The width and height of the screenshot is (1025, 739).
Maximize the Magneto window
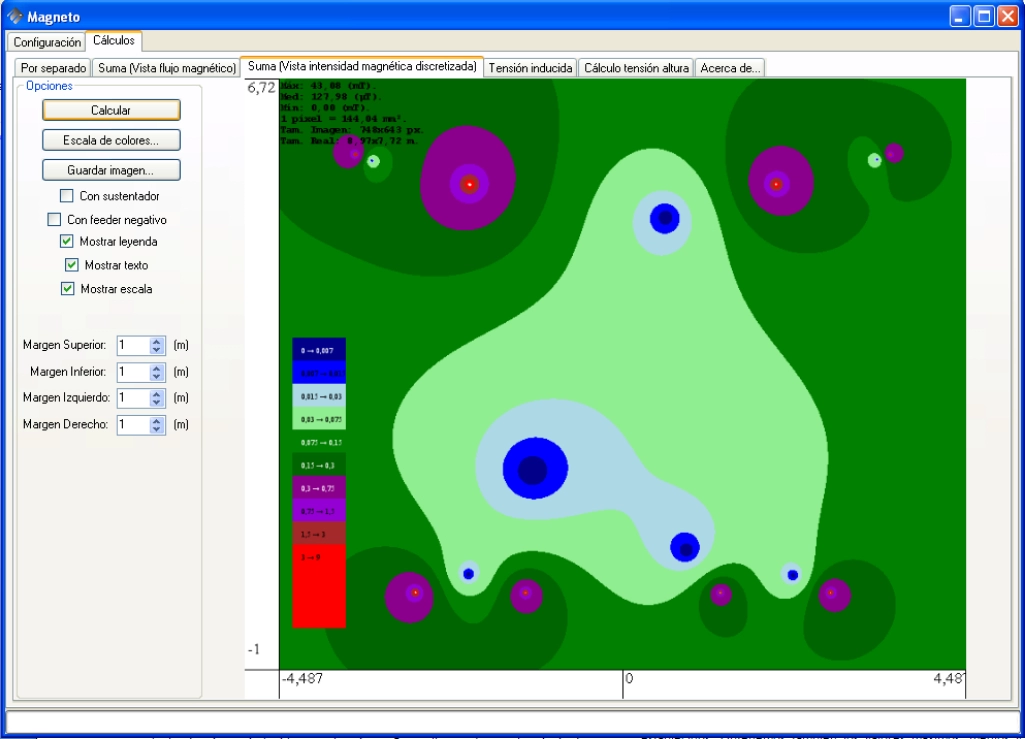pyautogui.click(x=983, y=17)
